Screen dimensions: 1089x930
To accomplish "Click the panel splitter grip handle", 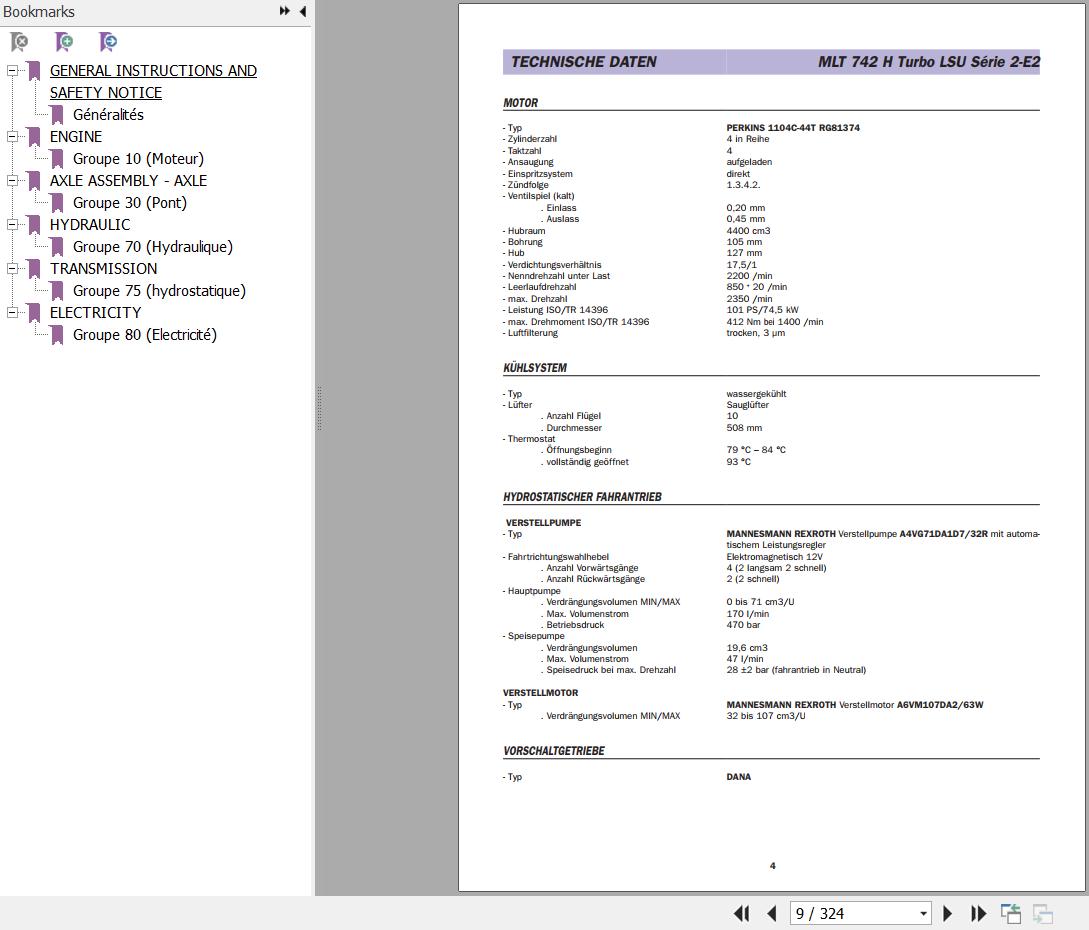I will click(x=319, y=408).
